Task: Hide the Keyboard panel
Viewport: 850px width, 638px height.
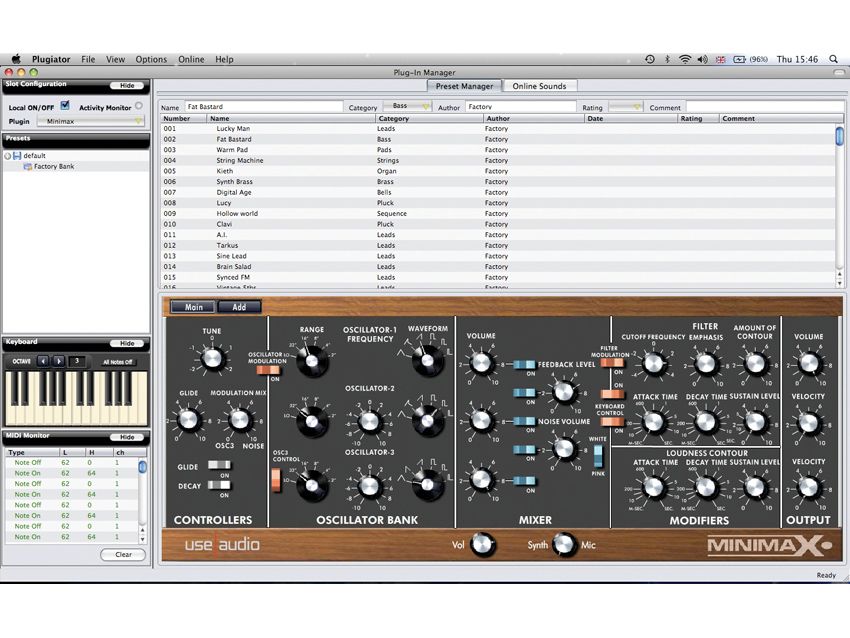Action: [127, 343]
